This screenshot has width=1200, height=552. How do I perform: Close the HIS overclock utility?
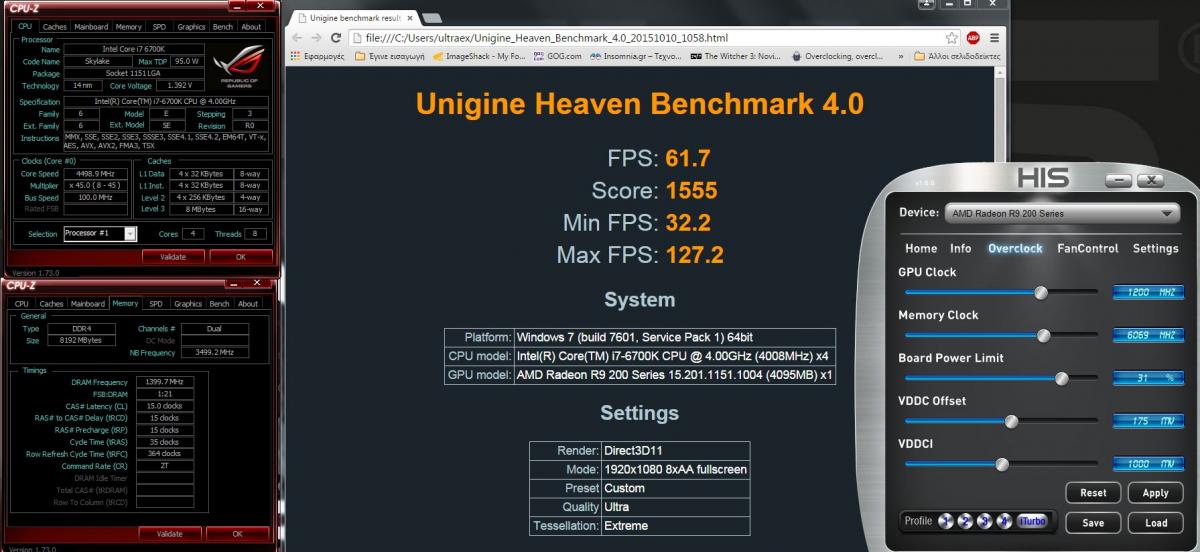coord(1150,181)
